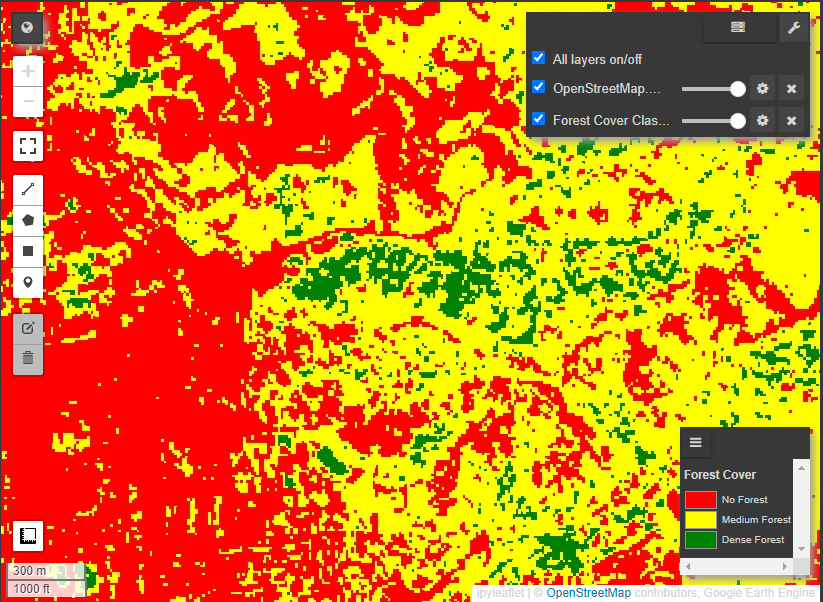Image resolution: width=823 pixels, height=602 pixels.
Task: Uncheck All layers on/off checkbox
Action: pyautogui.click(x=539, y=58)
